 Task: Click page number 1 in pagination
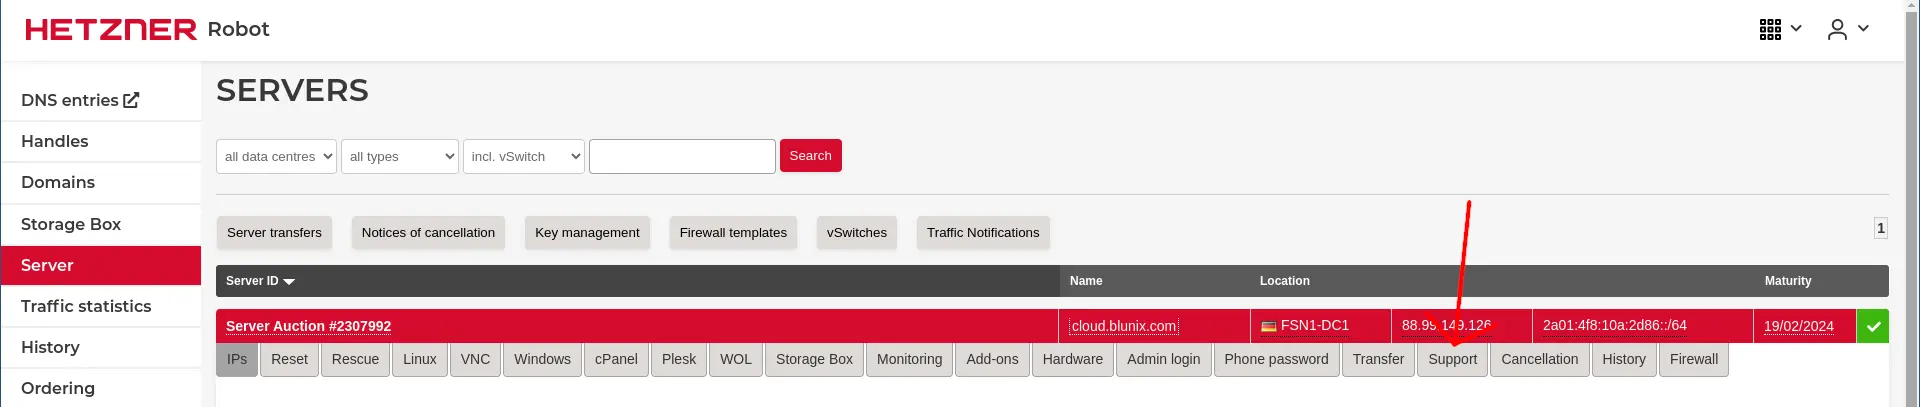tap(1880, 228)
